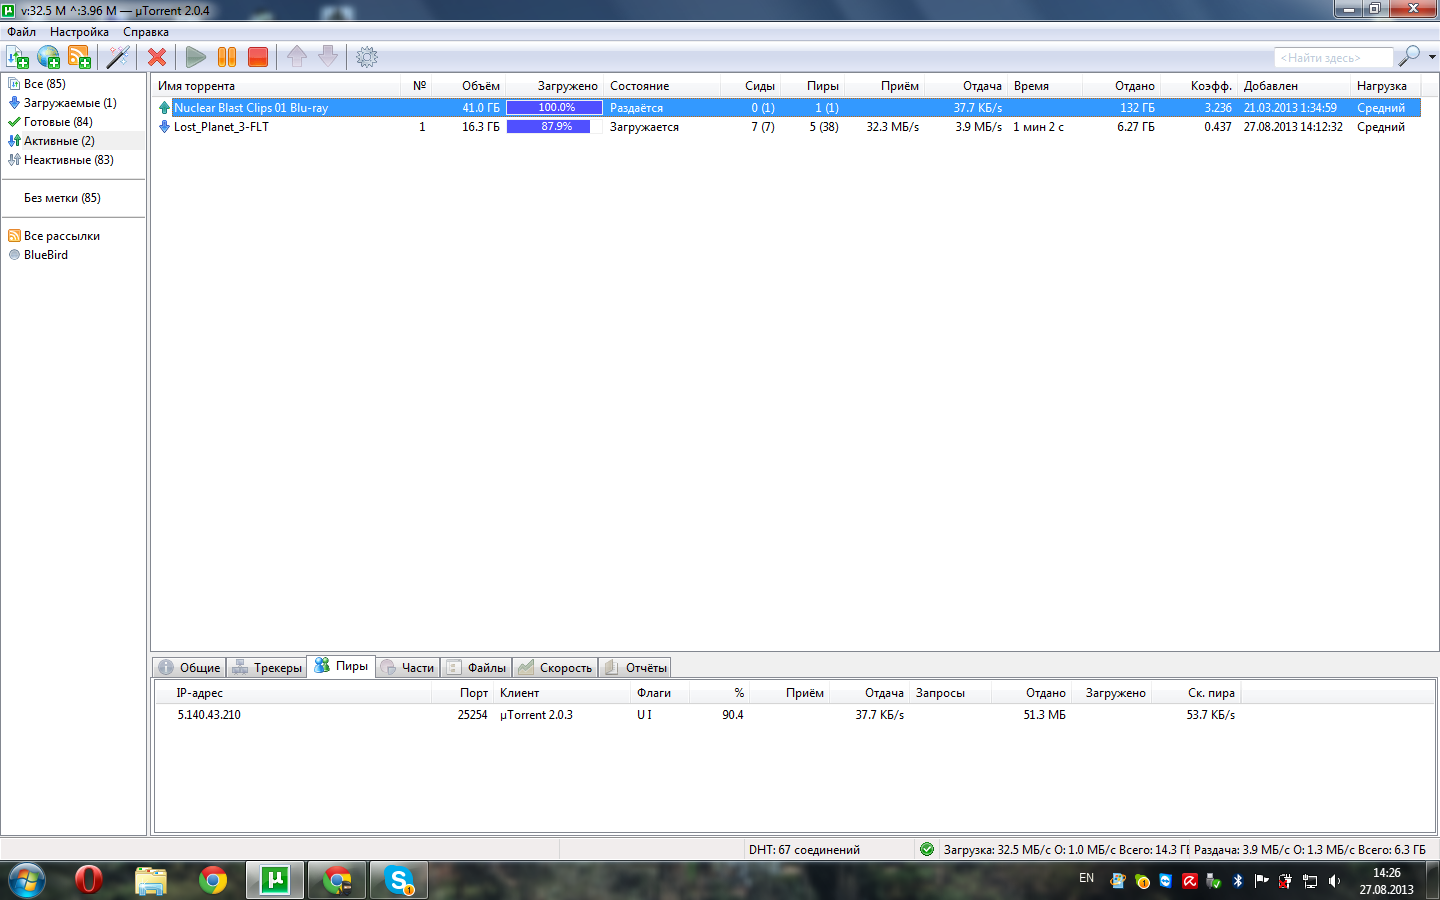Click the Create New Torrent wand icon
1440x900 pixels.
118,57
